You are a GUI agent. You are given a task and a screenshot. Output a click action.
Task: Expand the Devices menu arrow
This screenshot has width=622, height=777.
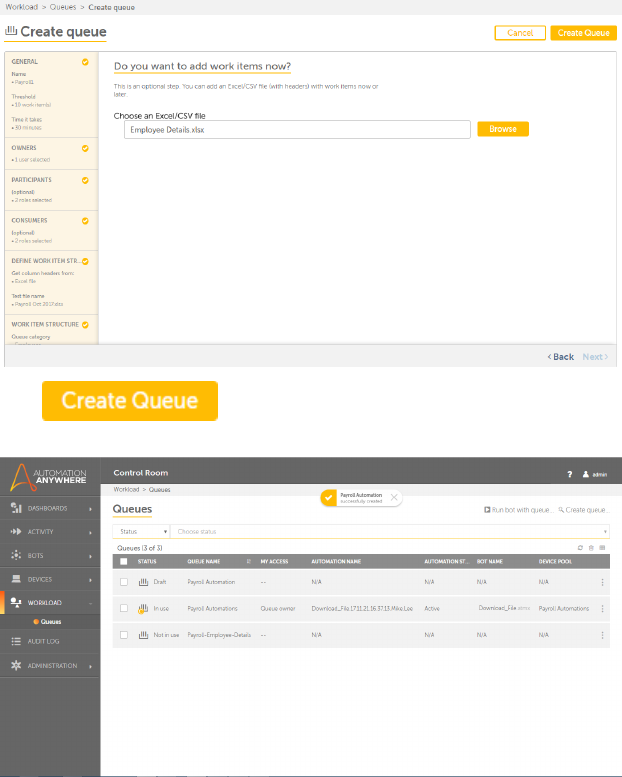point(90,580)
